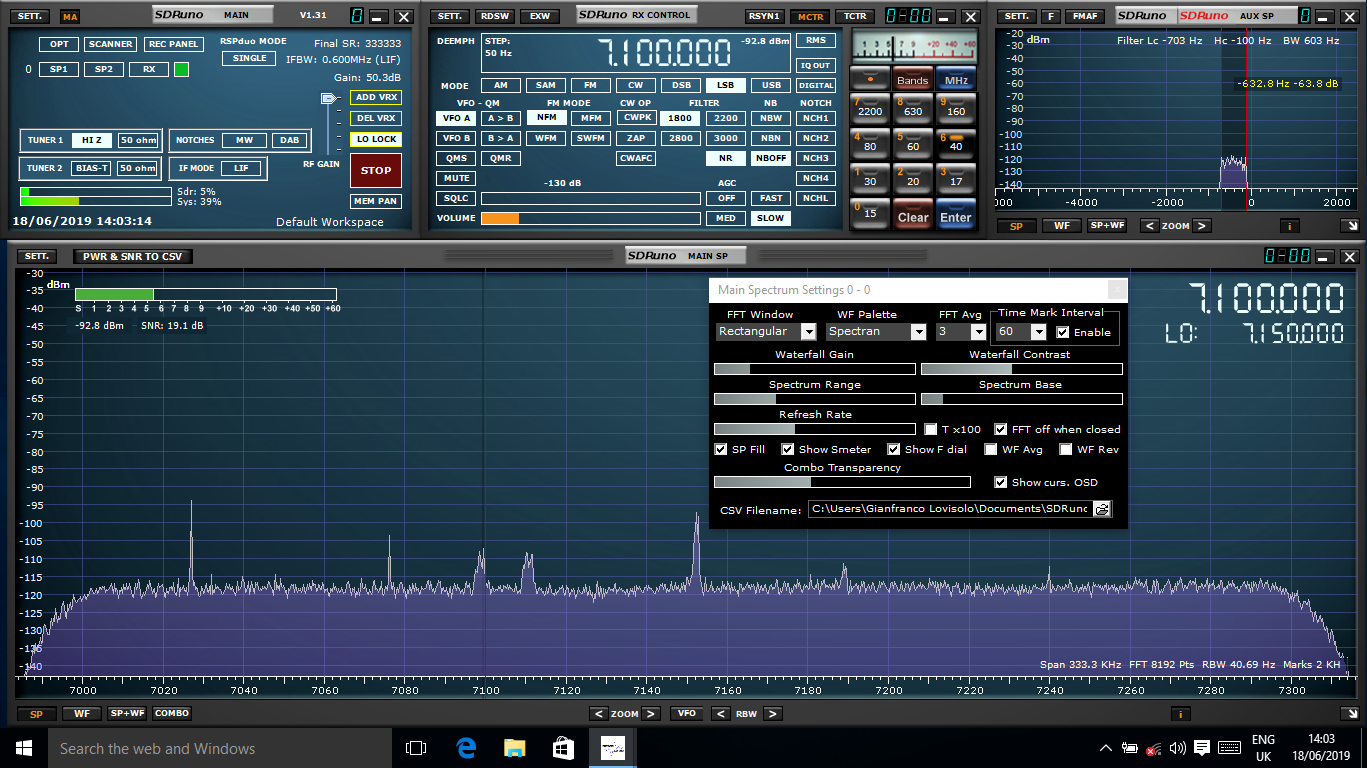Image resolution: width=1367 pixels, height=768 pixels.
Task: Click the Windows search box
Action: point(219,748)
